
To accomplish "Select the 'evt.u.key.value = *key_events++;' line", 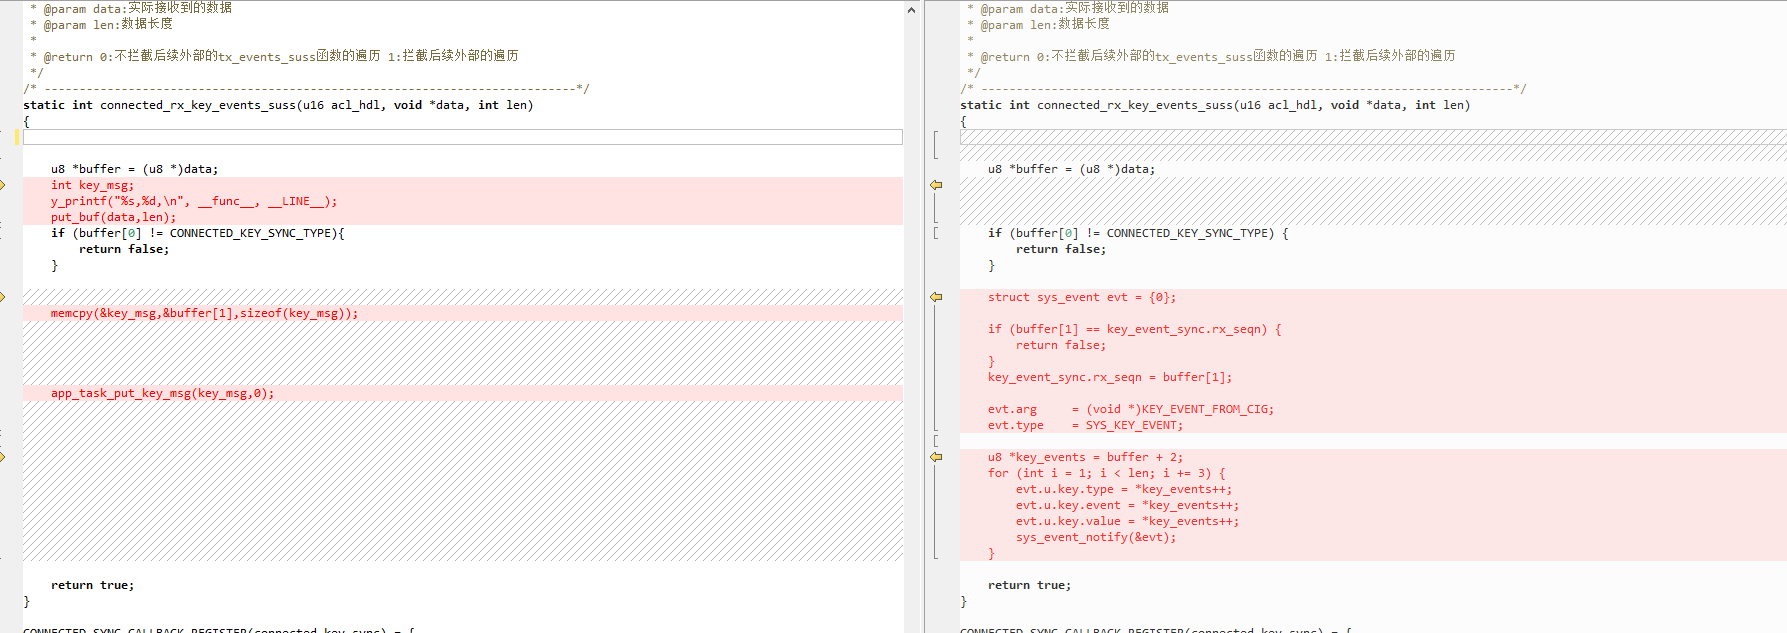I will [x=1127, y=521].
